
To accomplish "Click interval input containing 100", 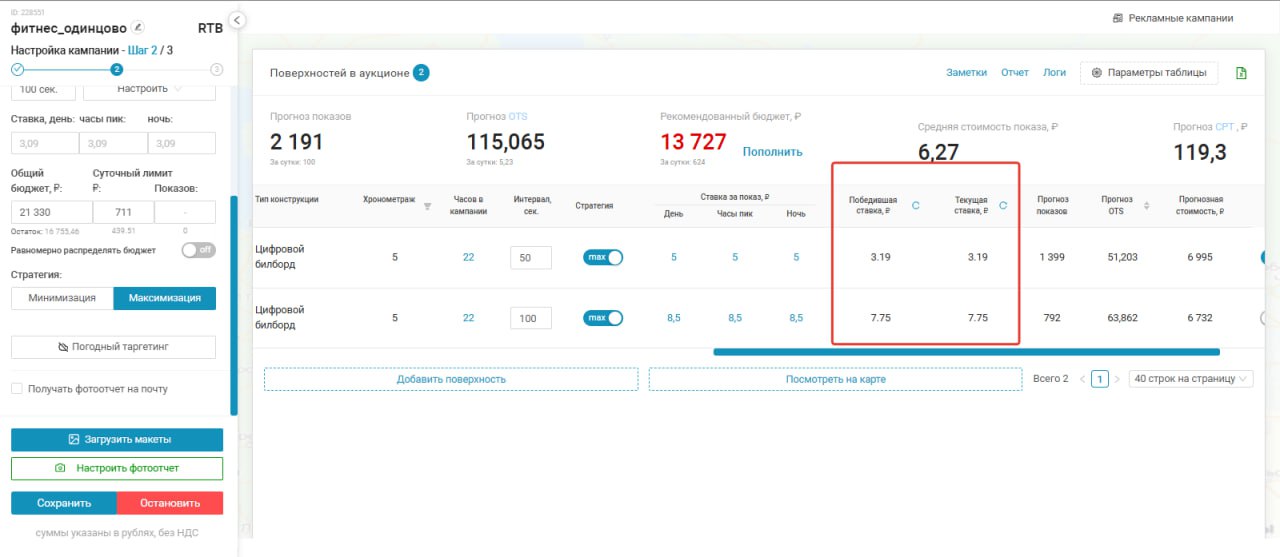I will coord(530,319).
